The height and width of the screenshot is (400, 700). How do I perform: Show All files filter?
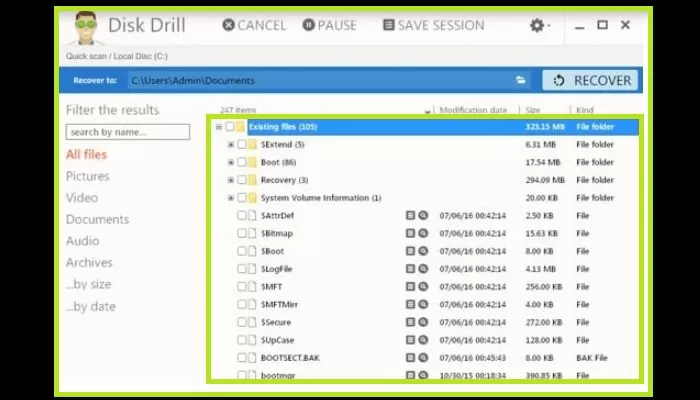tap(87, 155)
